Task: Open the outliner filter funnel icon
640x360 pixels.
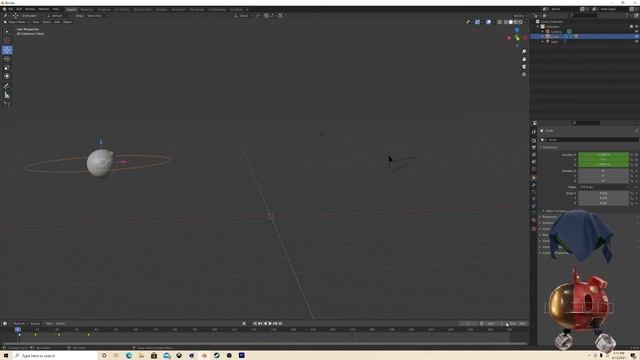Action: point(627,16)
